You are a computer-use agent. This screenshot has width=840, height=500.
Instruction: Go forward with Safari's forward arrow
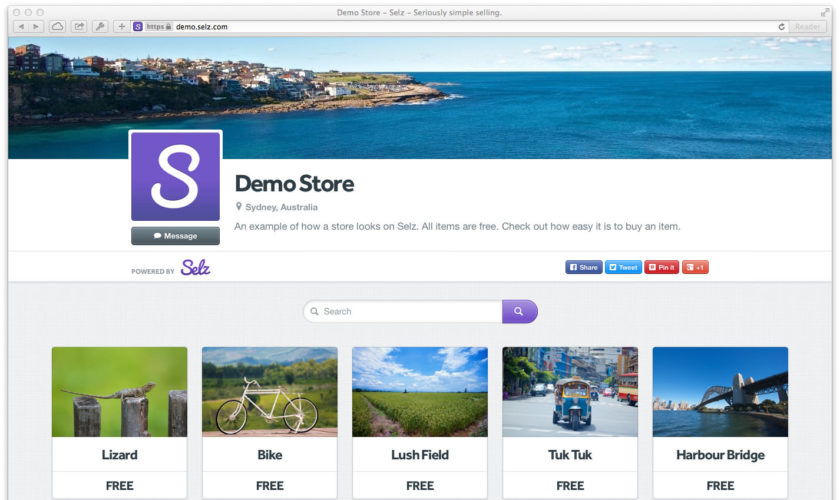pos(36,26)
